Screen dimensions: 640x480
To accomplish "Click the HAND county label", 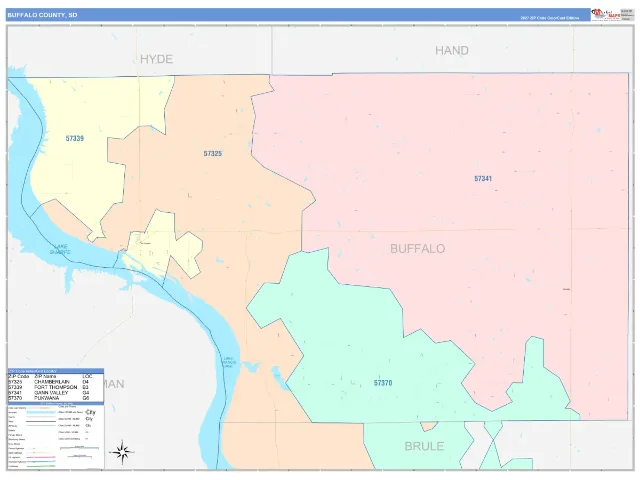I will point(451,51).
